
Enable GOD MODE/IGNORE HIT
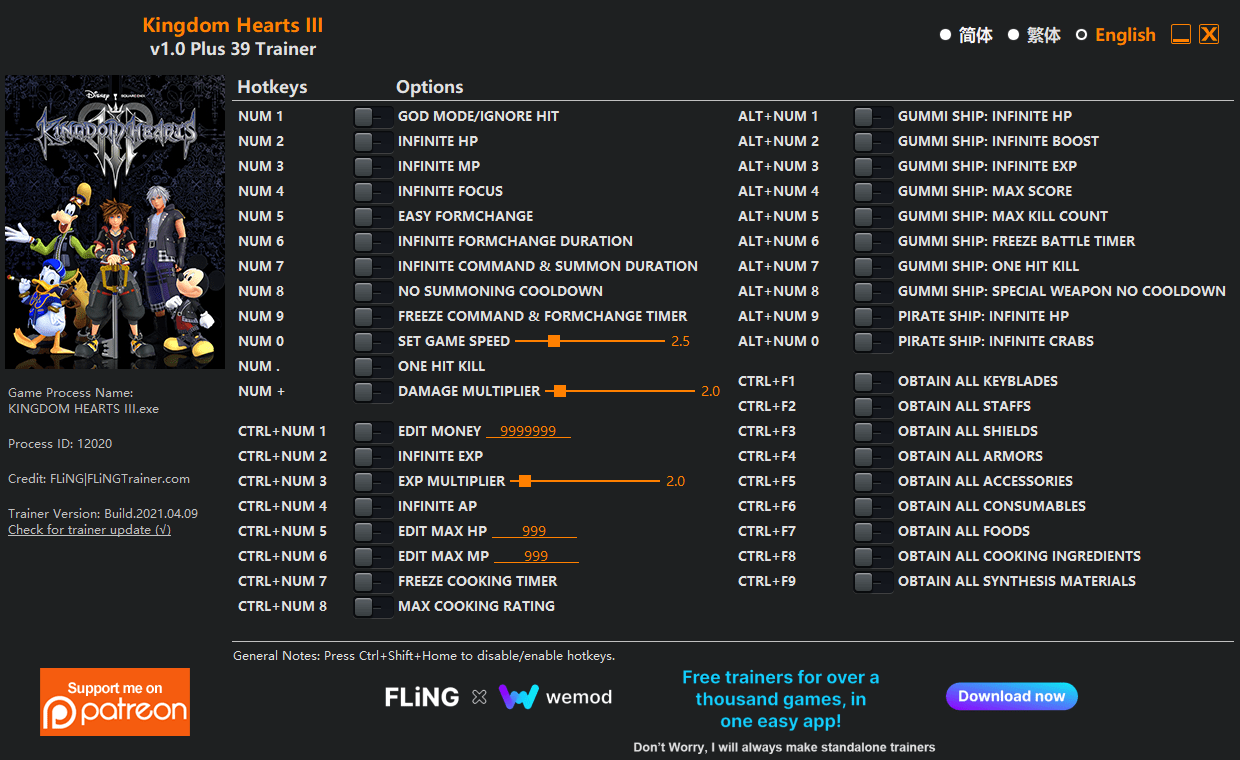(373, 116)
